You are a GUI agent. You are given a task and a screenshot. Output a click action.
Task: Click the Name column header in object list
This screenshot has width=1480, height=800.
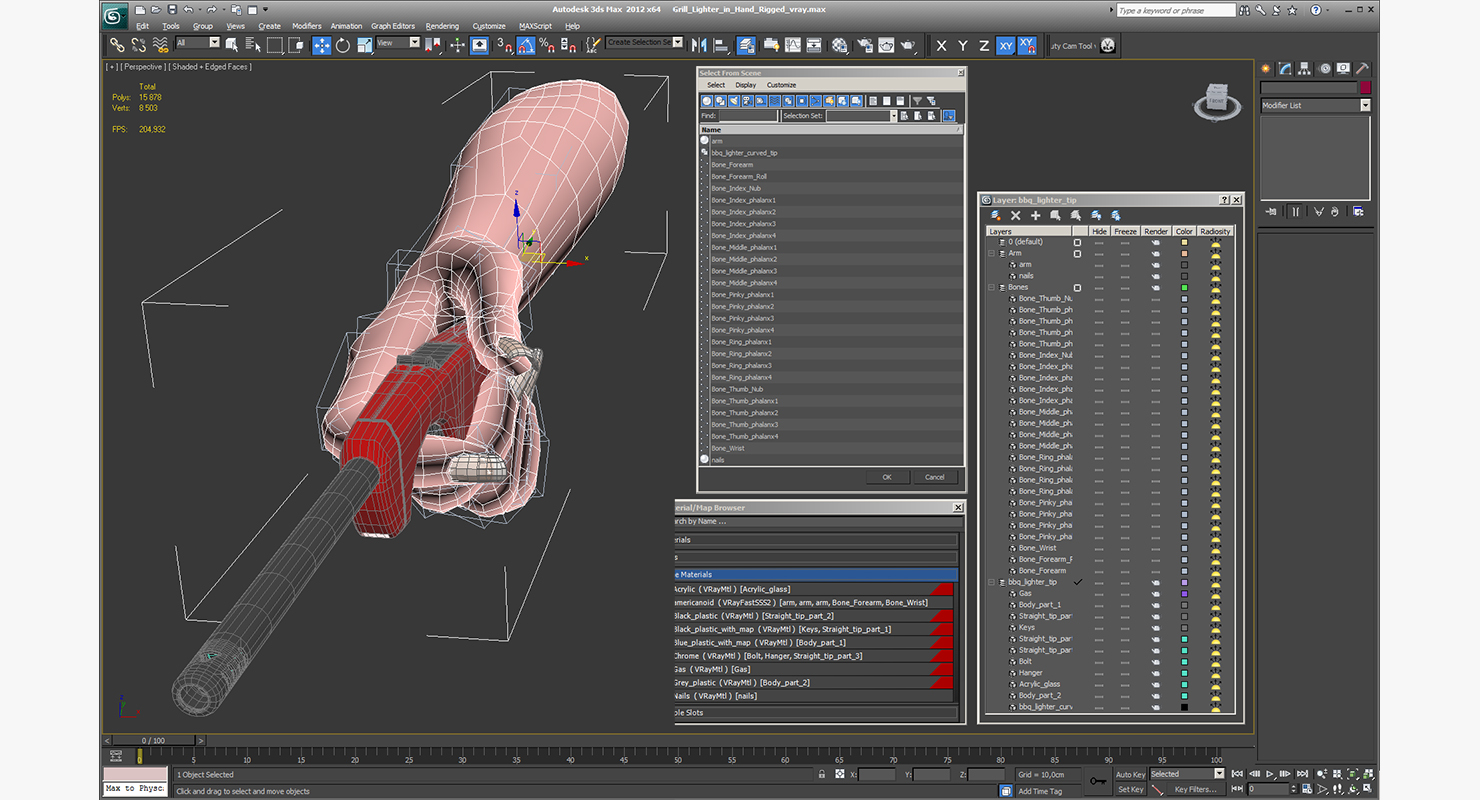[831, 130]
